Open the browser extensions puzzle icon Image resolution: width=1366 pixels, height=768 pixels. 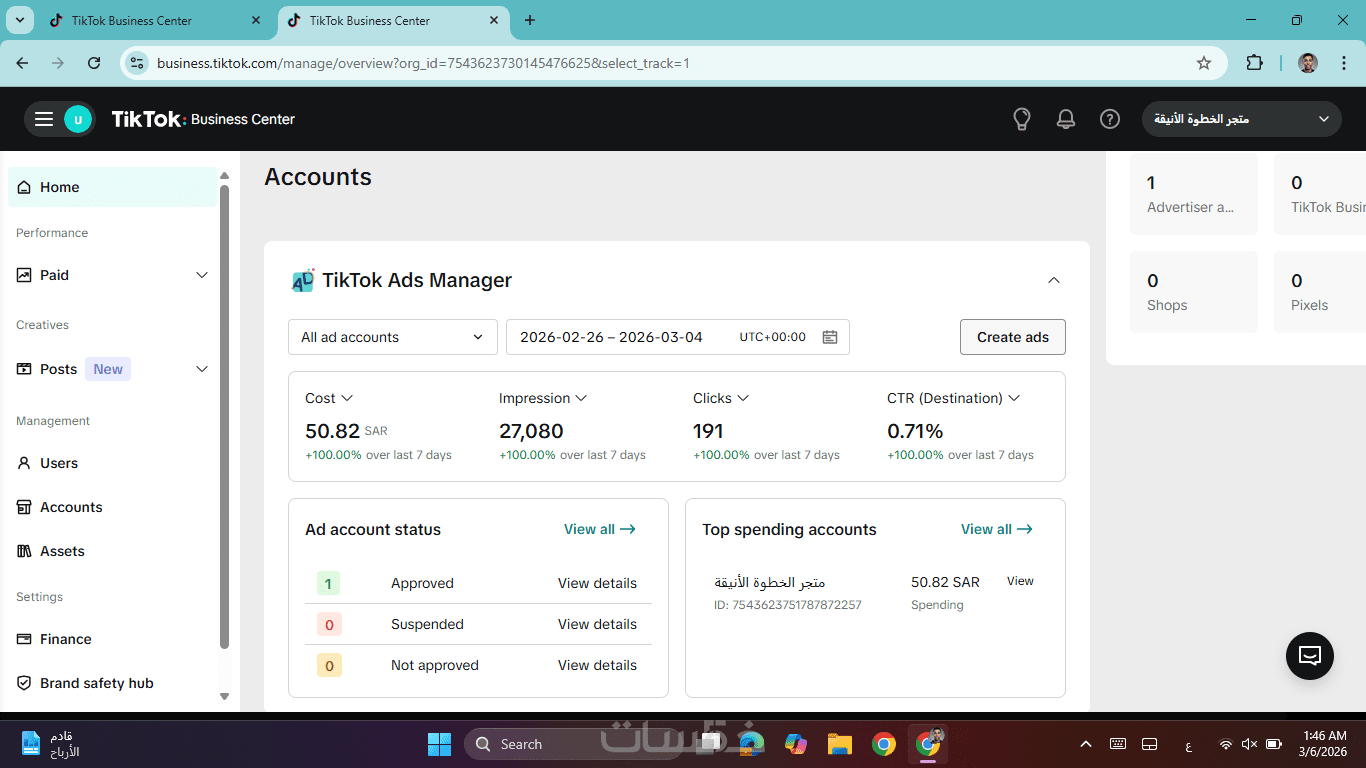[x=1255, y=63]
